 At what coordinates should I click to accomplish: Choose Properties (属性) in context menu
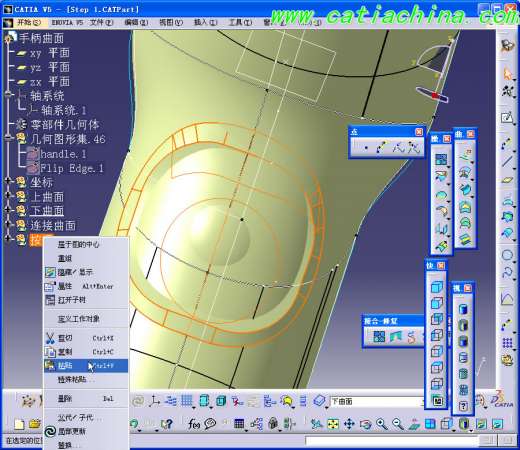(86, 286)
